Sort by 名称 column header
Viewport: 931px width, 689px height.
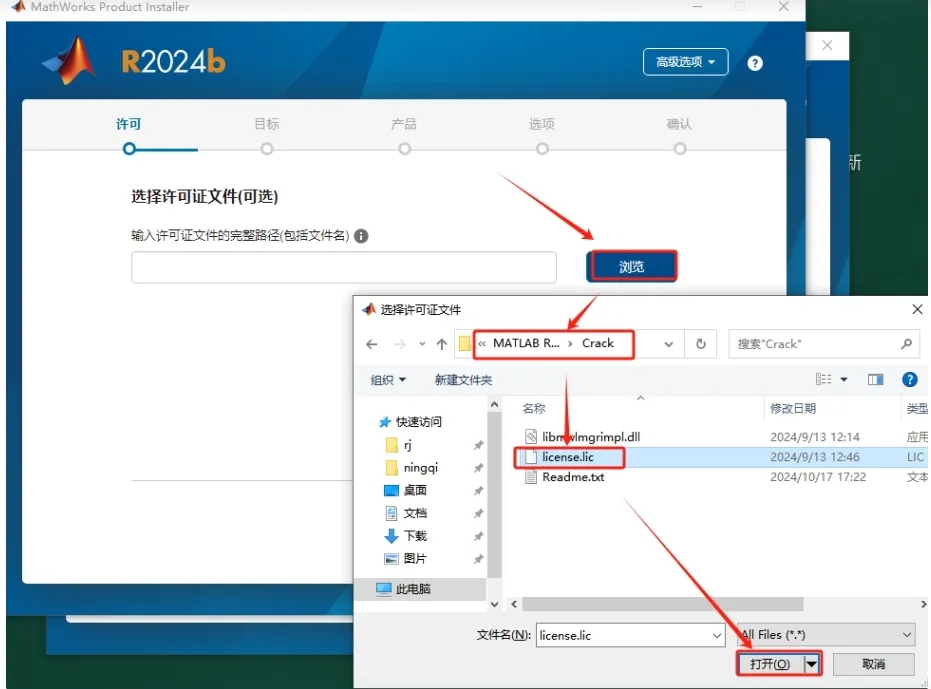(533, 409)
